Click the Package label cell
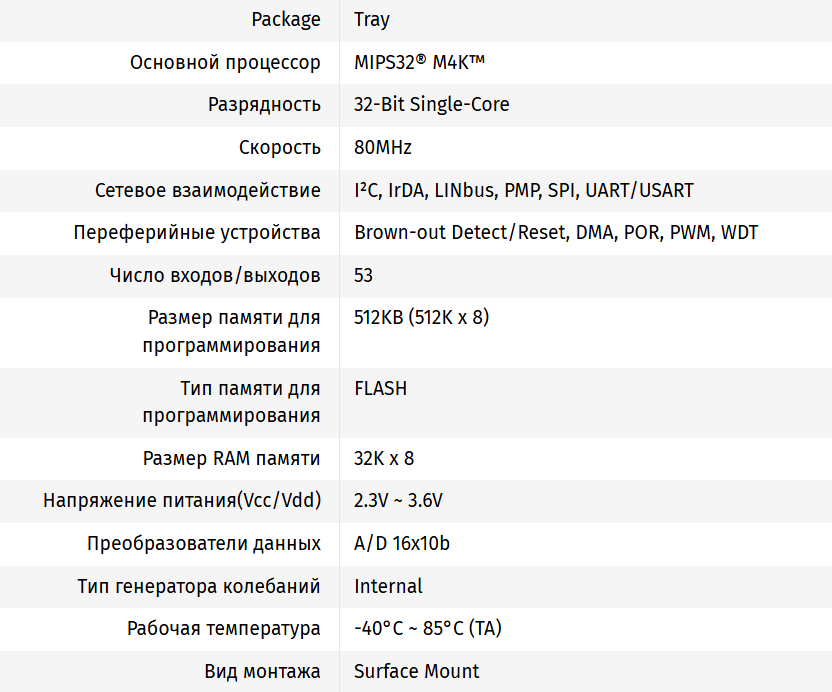Screen dimensions: 832x692 coord(286,20)
